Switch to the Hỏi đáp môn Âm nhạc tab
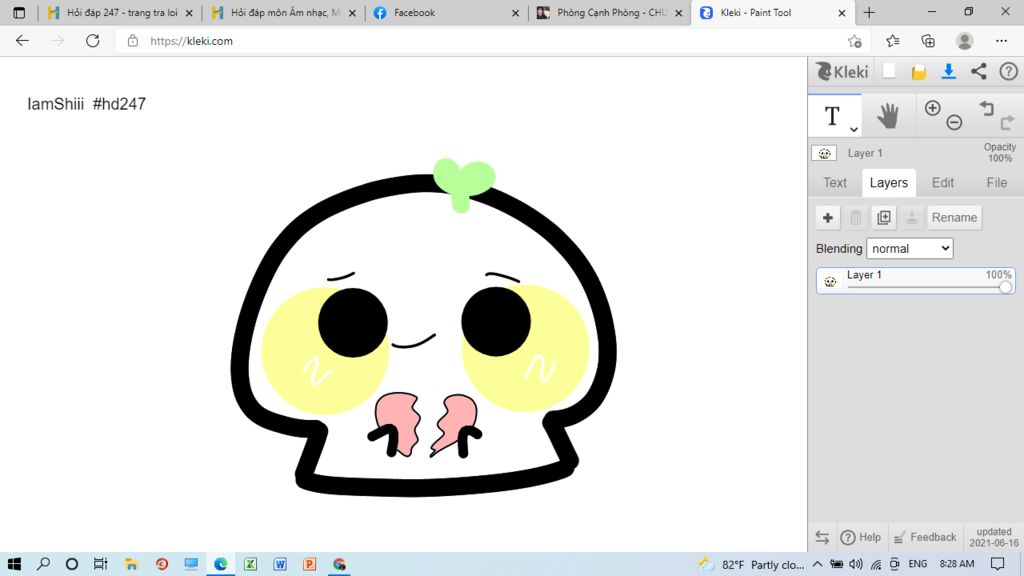This screenshot has height=576, width=1024. click(283, 12)
